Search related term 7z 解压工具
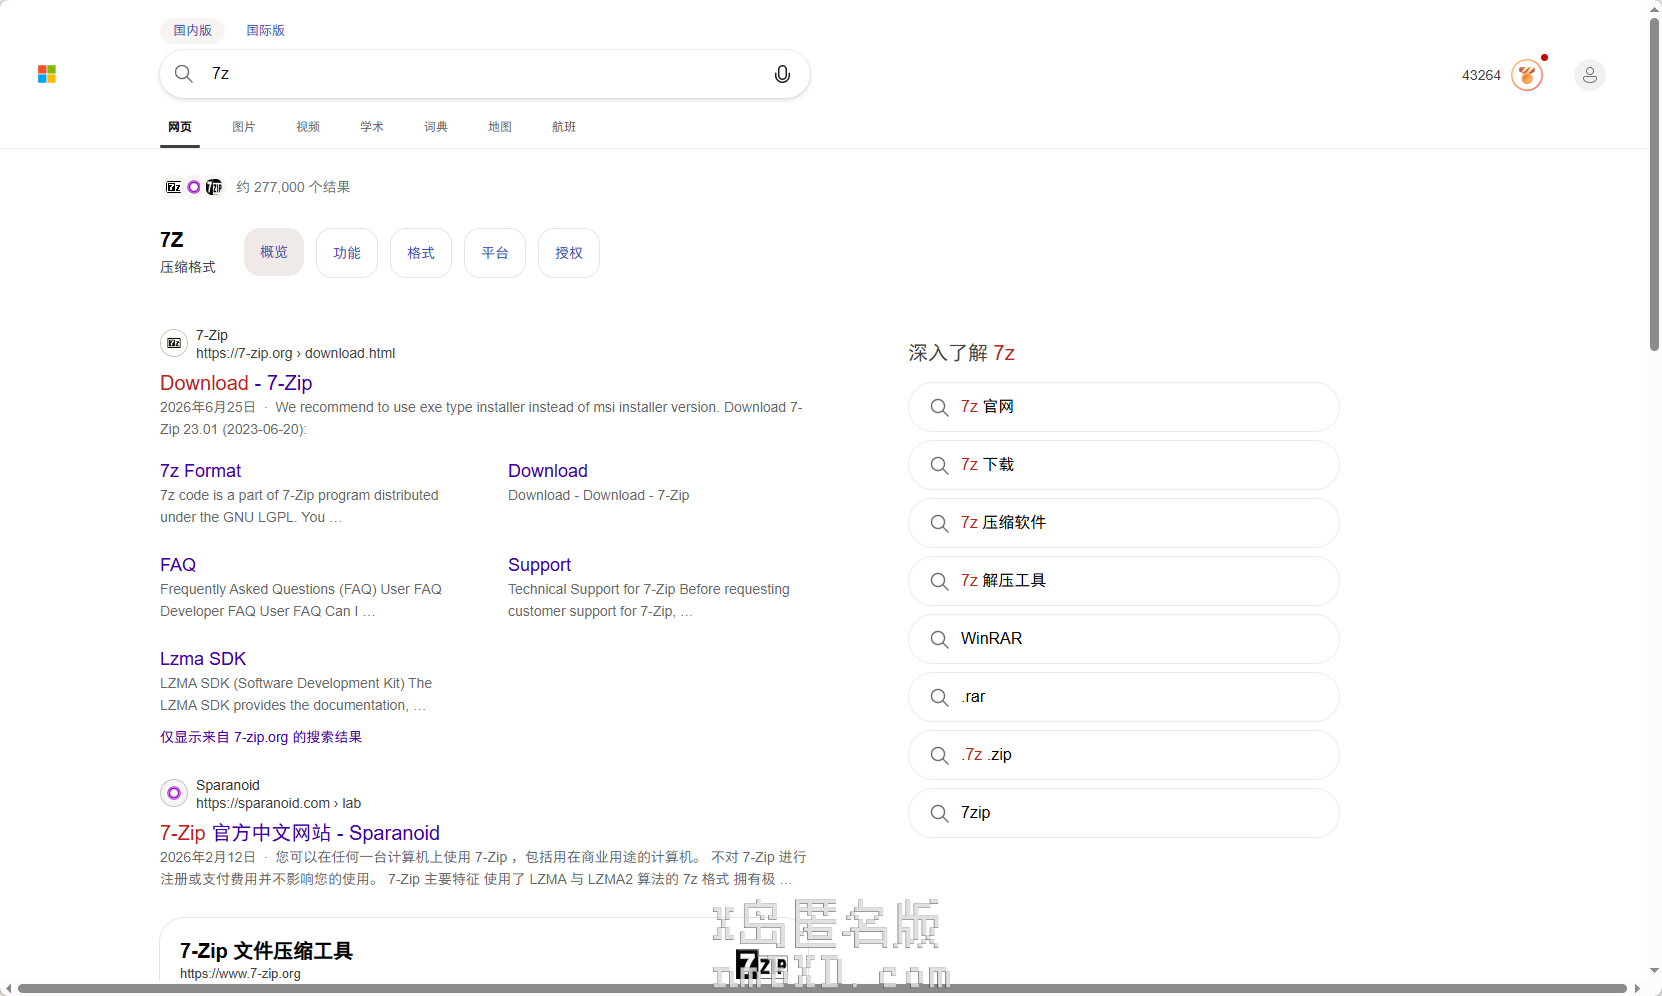This screenshot has height=996, width=1662. coord(1124,581)
